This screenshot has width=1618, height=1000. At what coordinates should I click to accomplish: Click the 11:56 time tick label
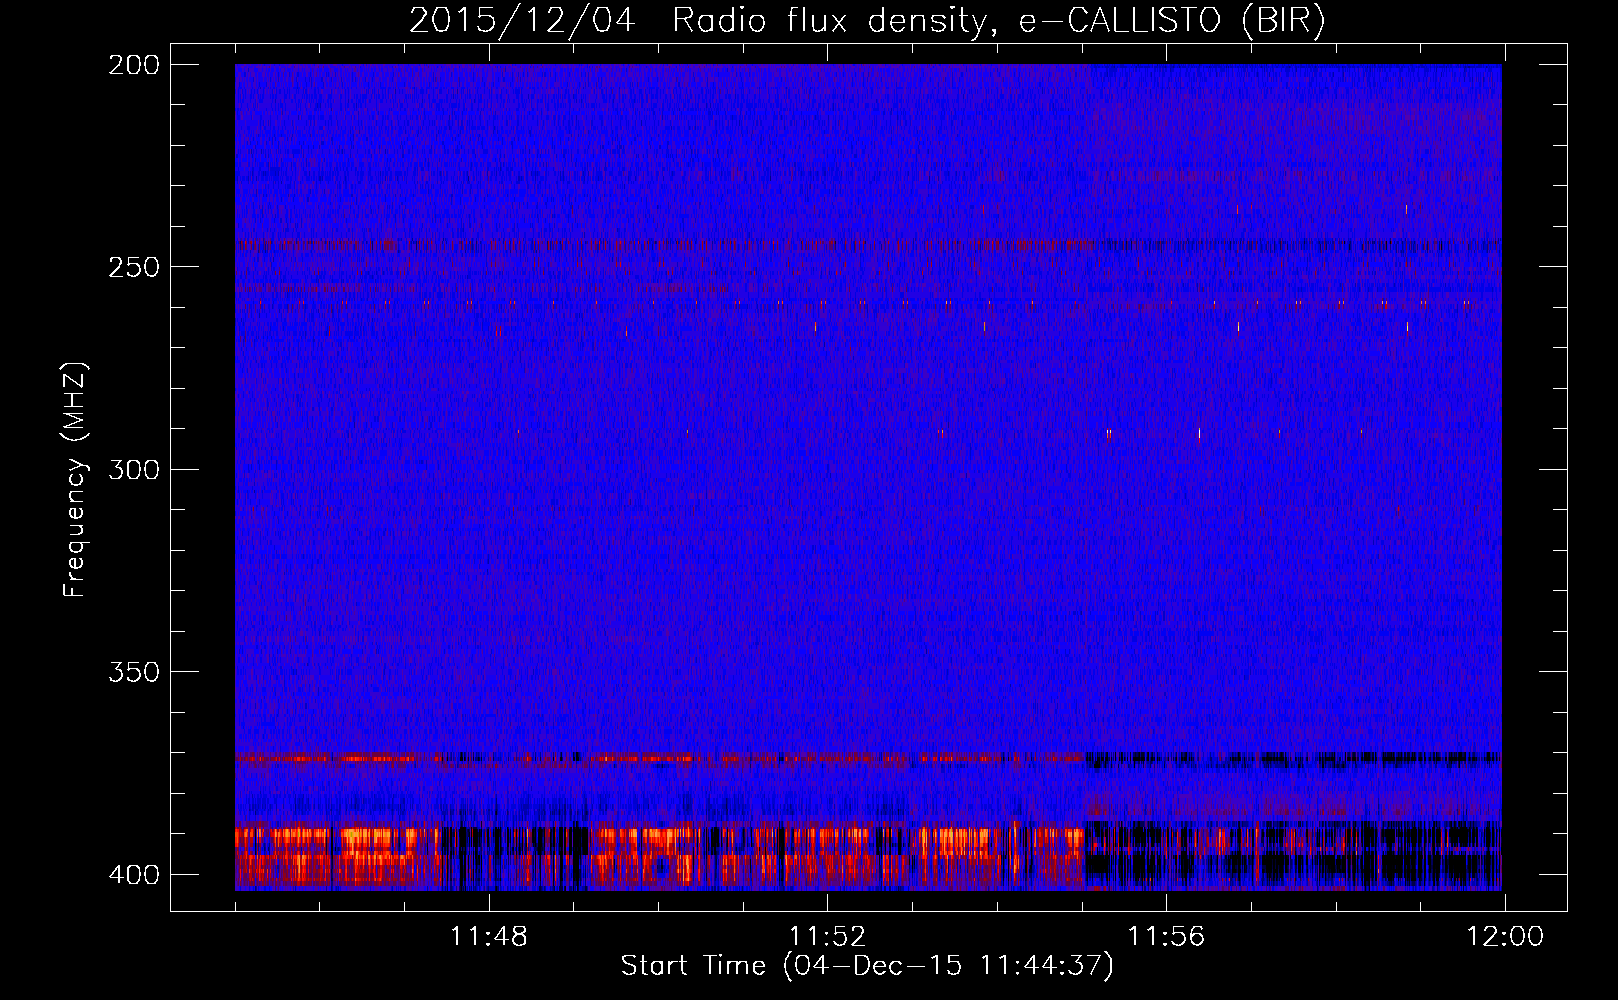(x=1166, y=937)
